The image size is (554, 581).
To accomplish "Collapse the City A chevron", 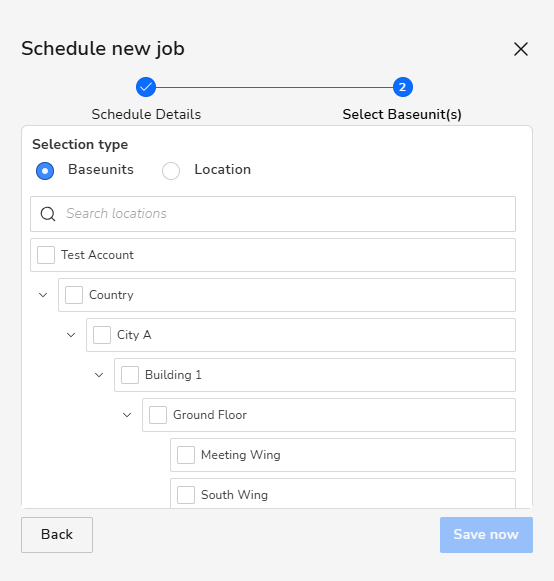I will click(71, 335).
